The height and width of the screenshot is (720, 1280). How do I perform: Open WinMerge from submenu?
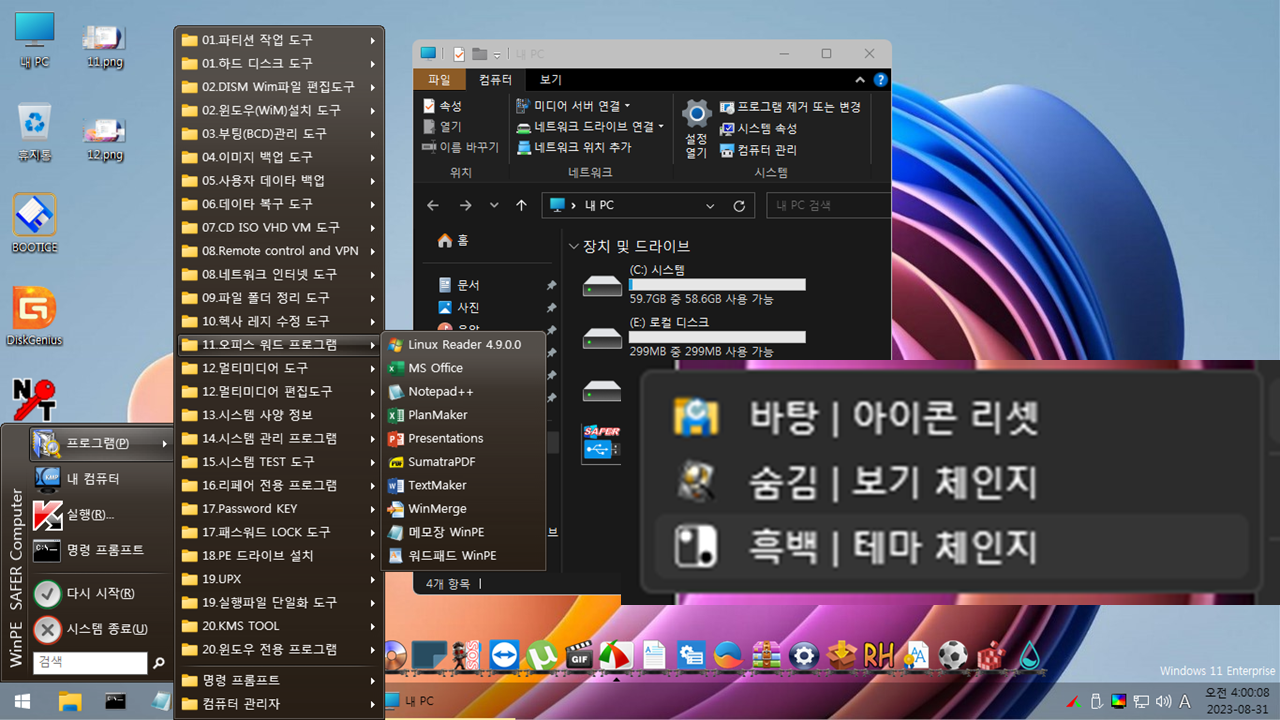tap(464, 509)
